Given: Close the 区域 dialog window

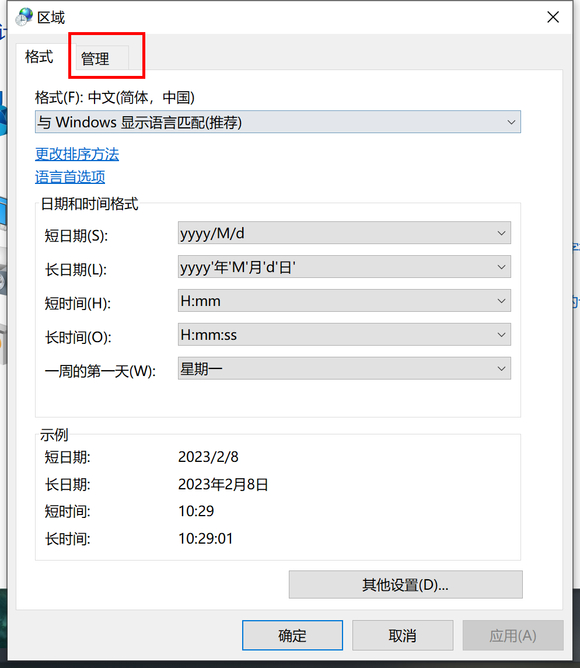Looking at the screenshot, I should (x=553, y=17).
